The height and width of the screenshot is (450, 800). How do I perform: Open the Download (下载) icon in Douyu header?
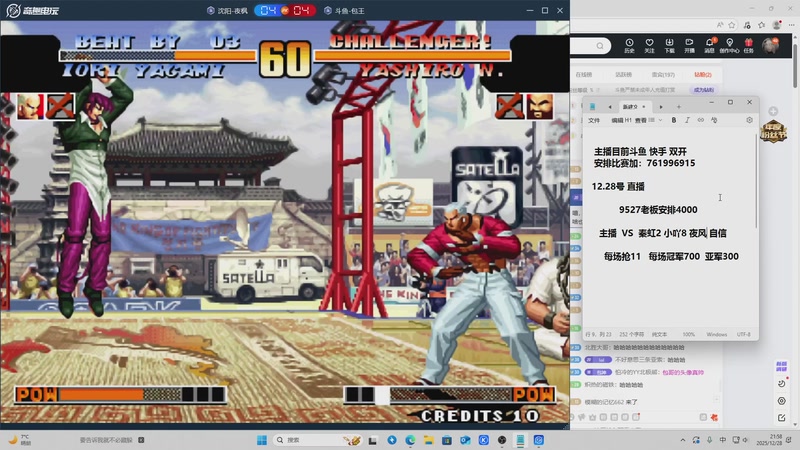coord(669,45)
